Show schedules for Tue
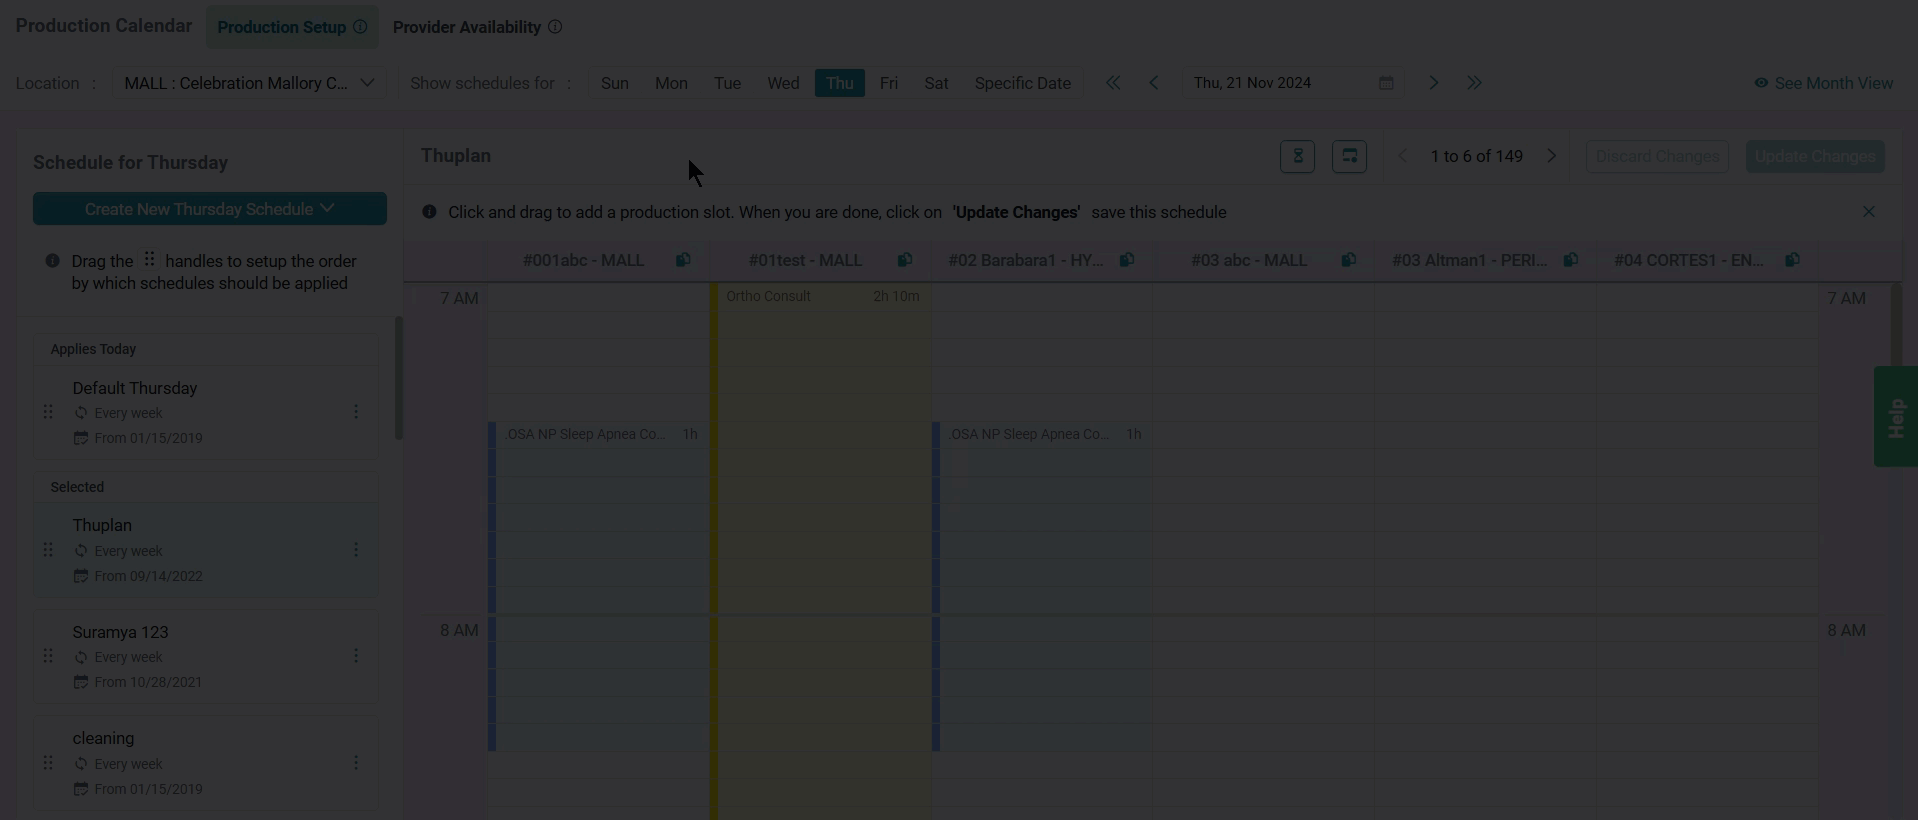This screenshot has height=820, width=1918. [727, 83]
